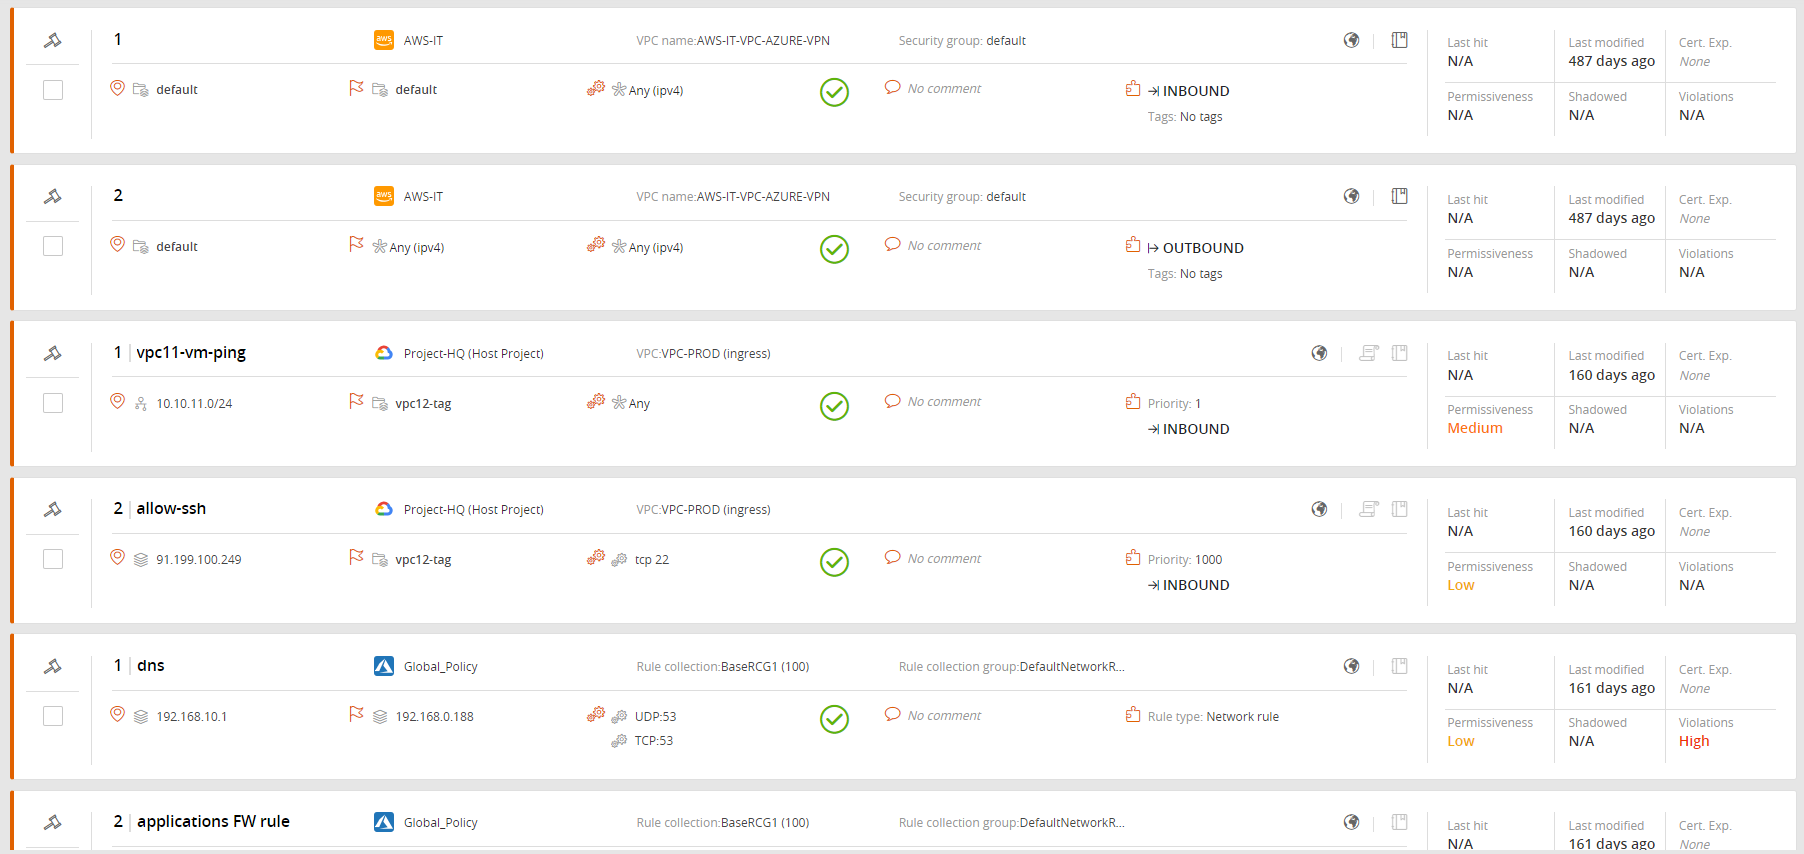This screenshot has width=1804, height=854.
Task: Click the server icon in allow-ssh rule header
Action: pyautogui.click(x=1368, y=510)
